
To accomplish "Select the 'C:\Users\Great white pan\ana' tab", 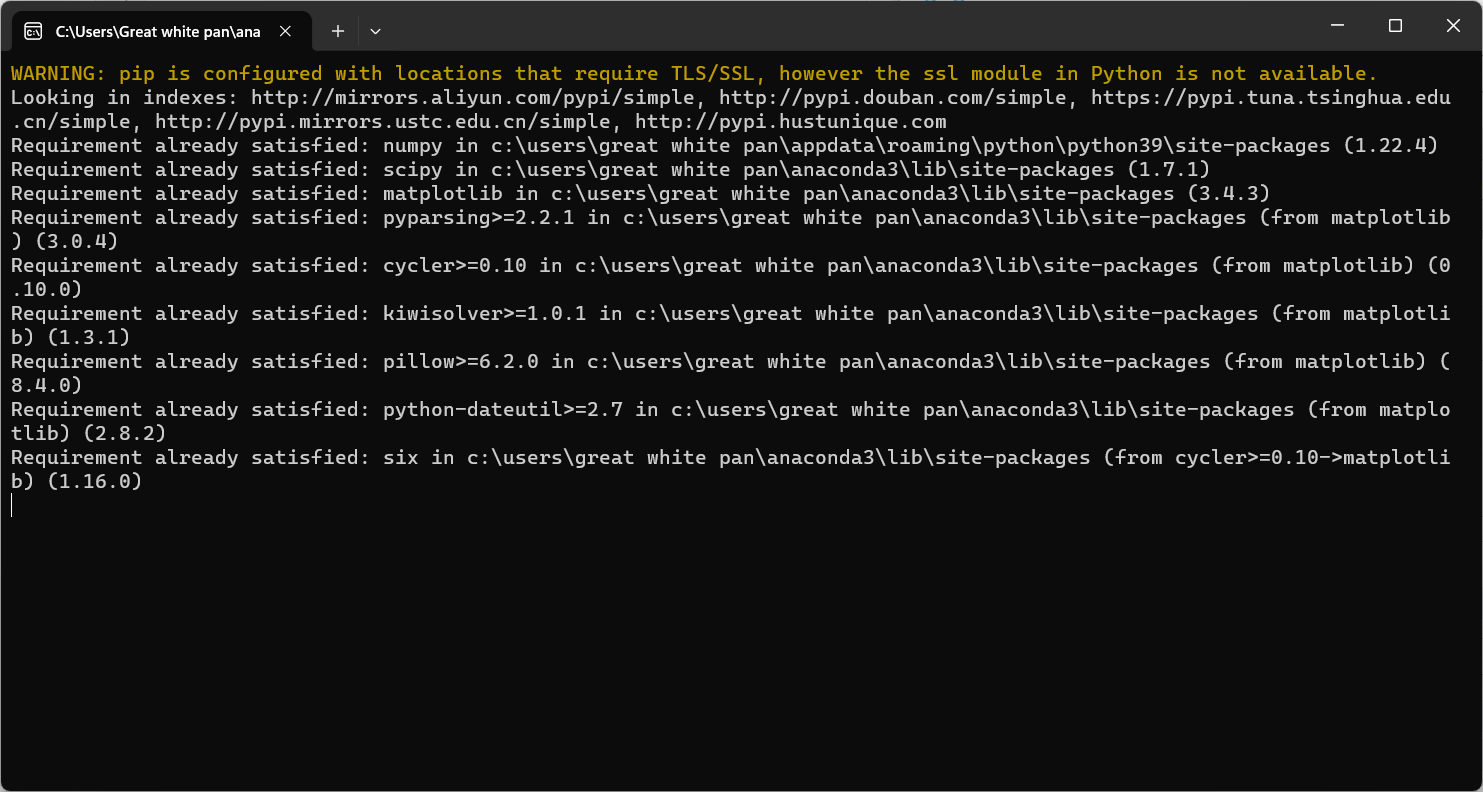I will pyautogui.click(x=157, y=31).
